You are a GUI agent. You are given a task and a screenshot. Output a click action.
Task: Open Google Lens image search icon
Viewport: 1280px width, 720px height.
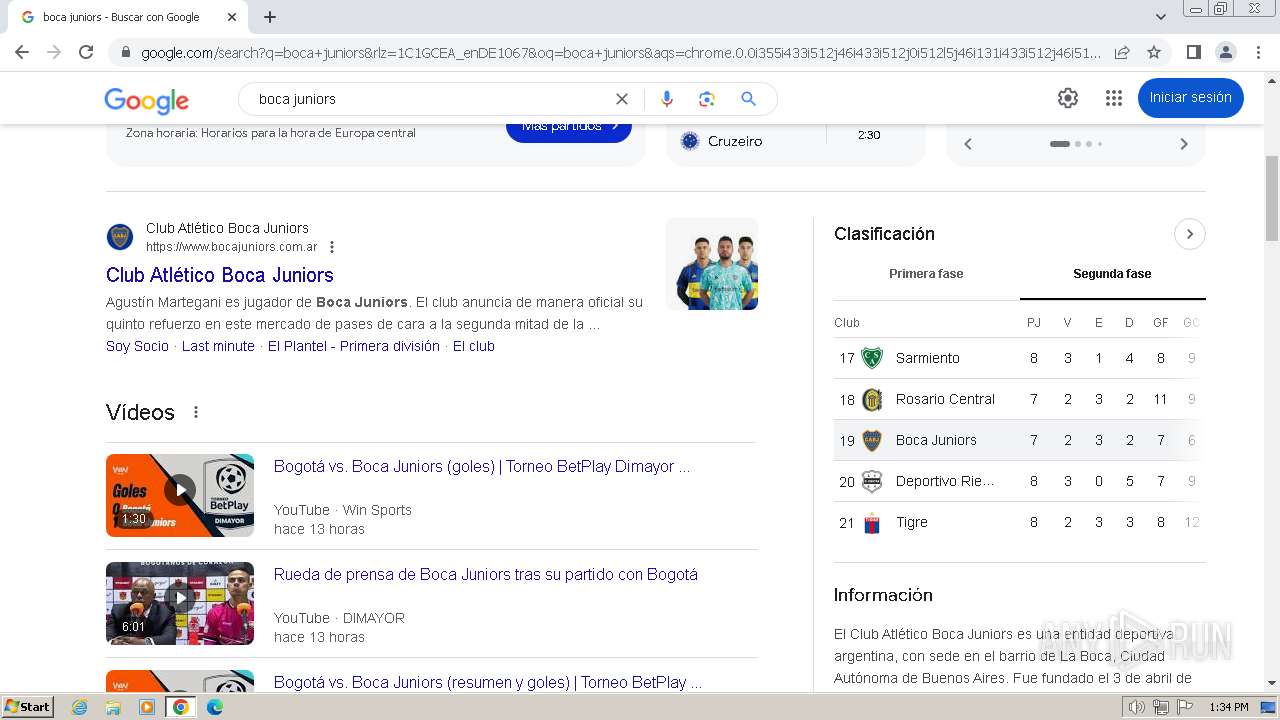[x=707, y=99]
